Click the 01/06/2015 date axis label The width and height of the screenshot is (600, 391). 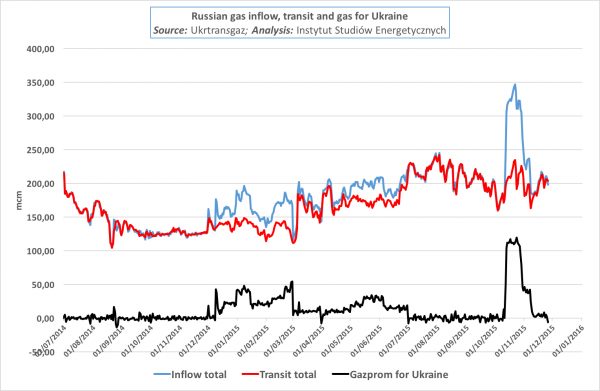click(x=368, y=340)
